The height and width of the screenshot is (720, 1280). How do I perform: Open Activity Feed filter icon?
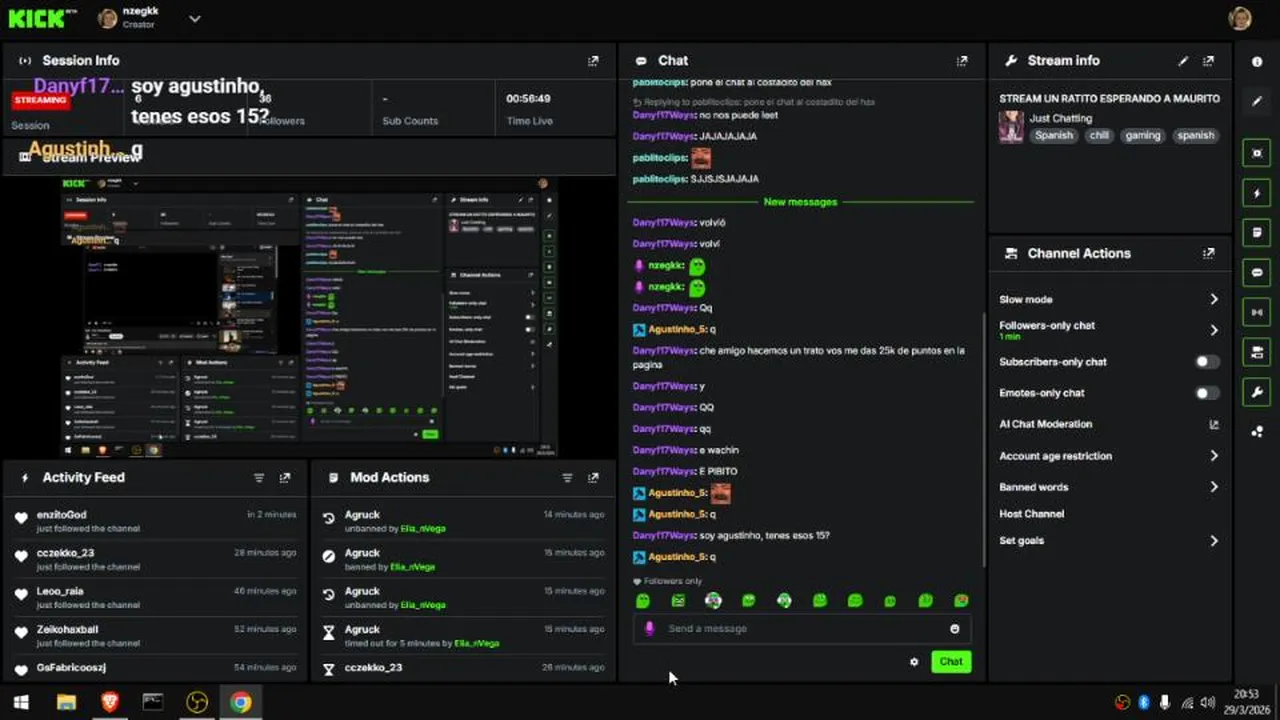[x=259, y=478]
